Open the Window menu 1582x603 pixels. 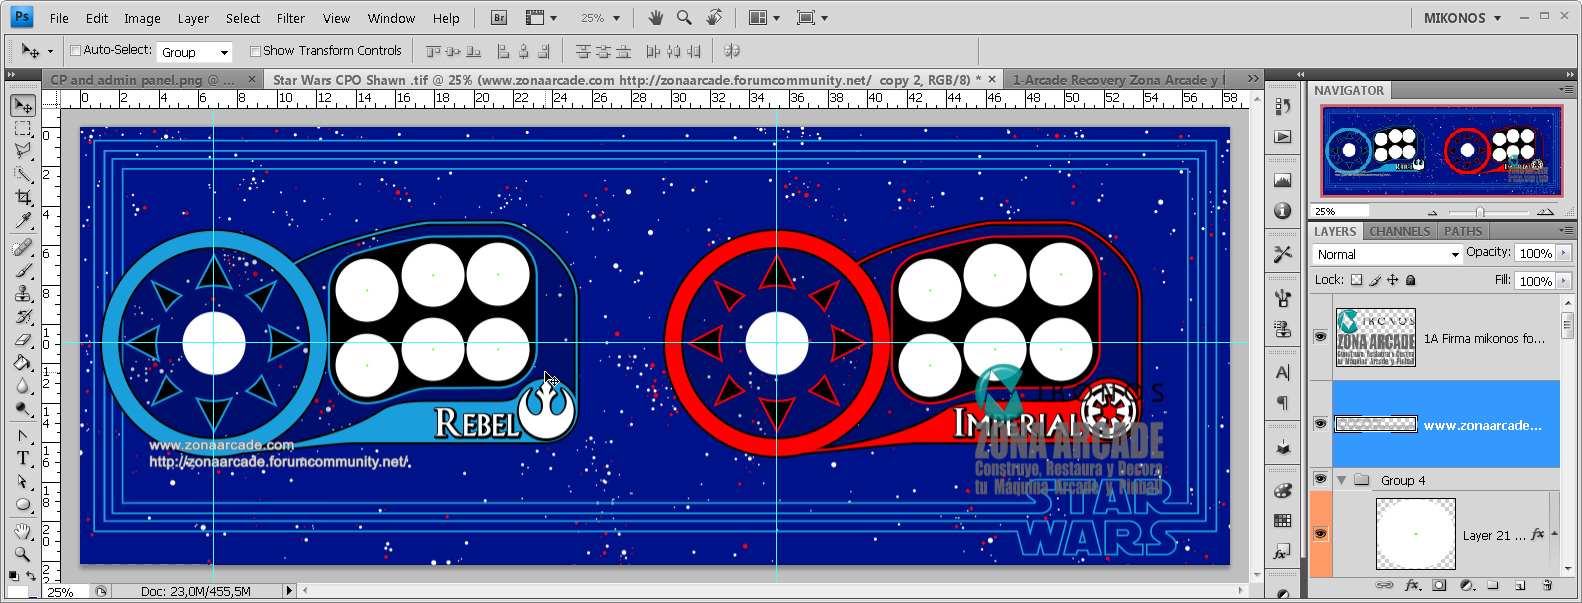[x=391, y=18]
